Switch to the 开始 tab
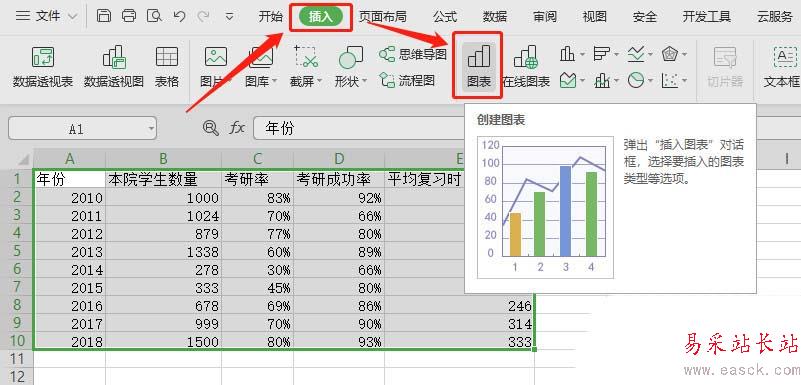The width and height of the screenshot is (801, 385). coord(270,17)
